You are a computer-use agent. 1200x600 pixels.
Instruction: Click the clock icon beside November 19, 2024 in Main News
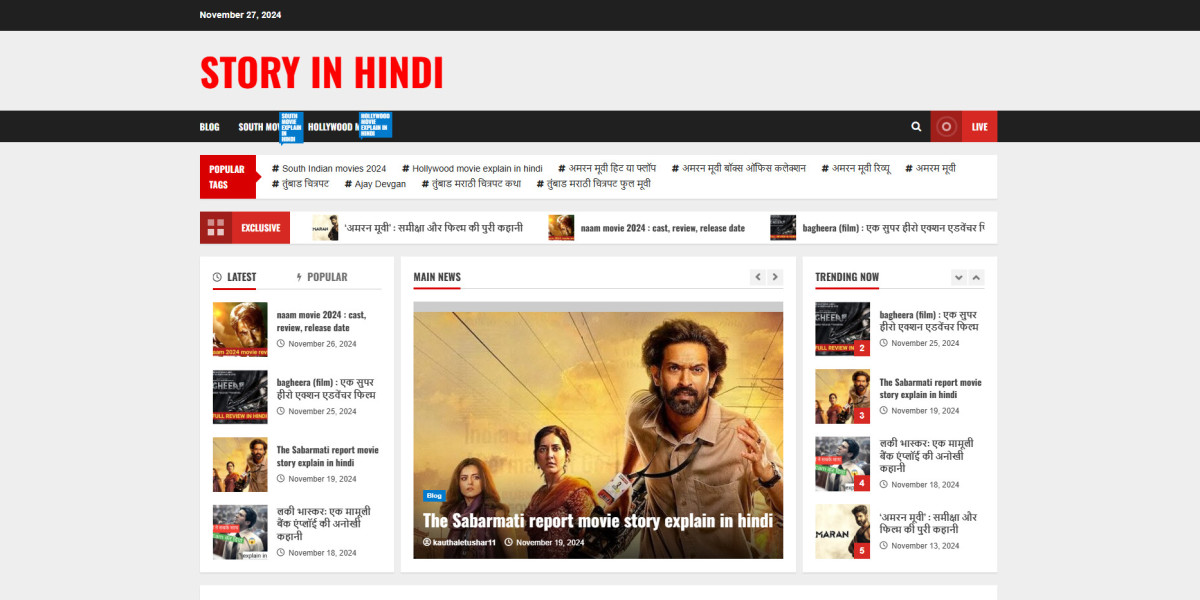coord(510,543)
